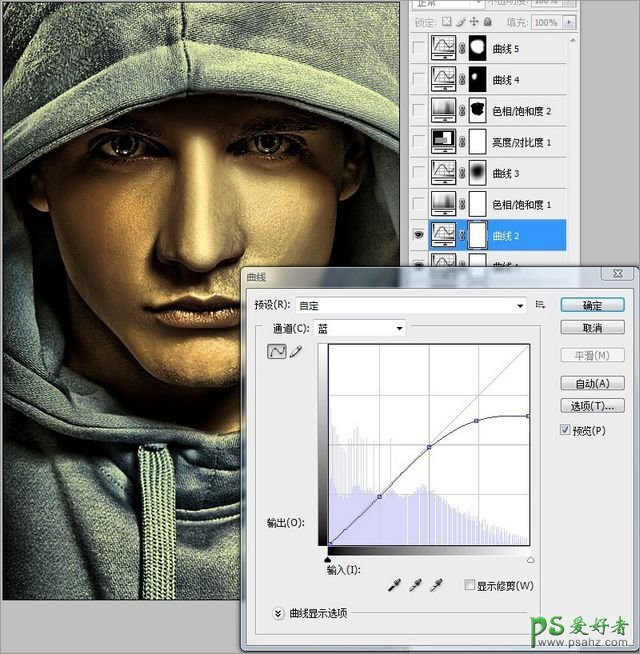Click the 自动 auto button
Viewport: 640px width, 654px height.
[x=592, y=383]
